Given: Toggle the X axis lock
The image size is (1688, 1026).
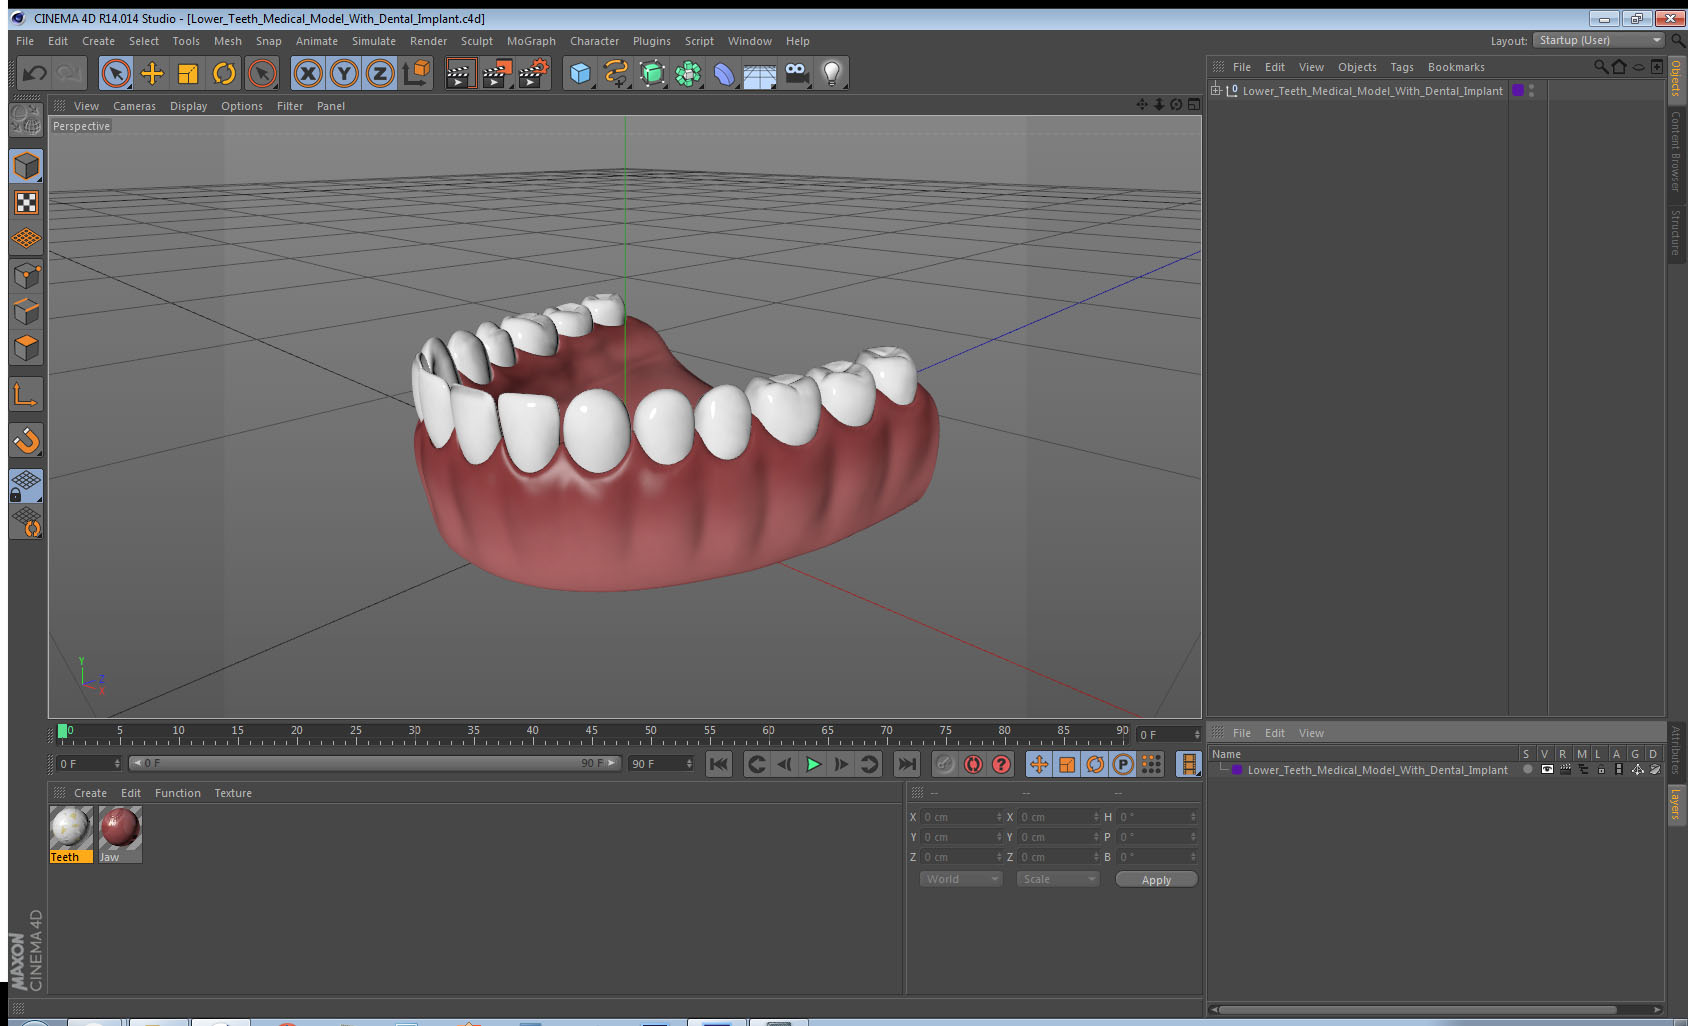Looking at the screenshot, I should tap(308, 73).
